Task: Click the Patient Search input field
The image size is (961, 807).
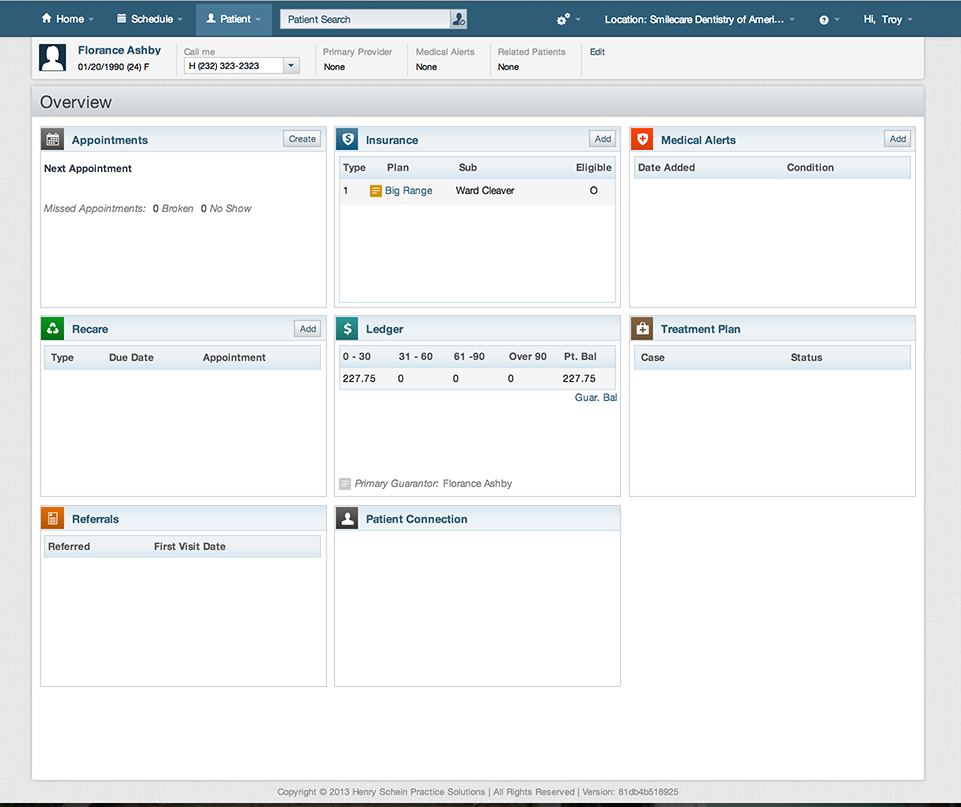Action: point(366,19)
